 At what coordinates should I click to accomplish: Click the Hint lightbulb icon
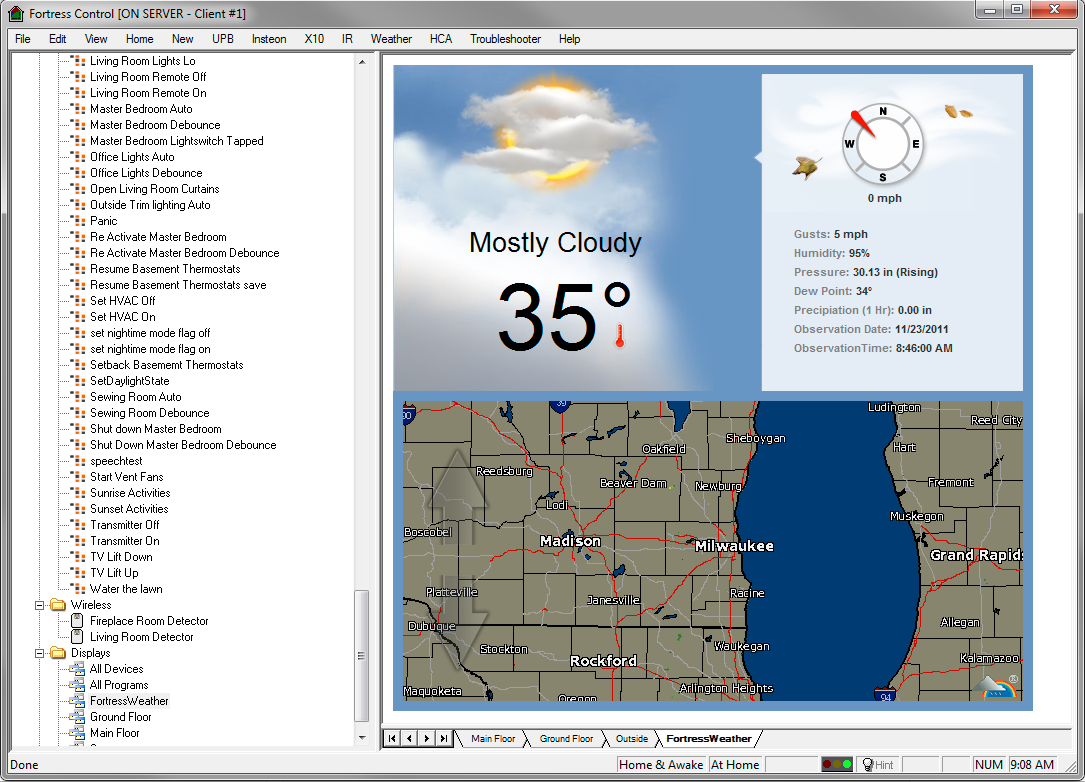pos(866,764)
